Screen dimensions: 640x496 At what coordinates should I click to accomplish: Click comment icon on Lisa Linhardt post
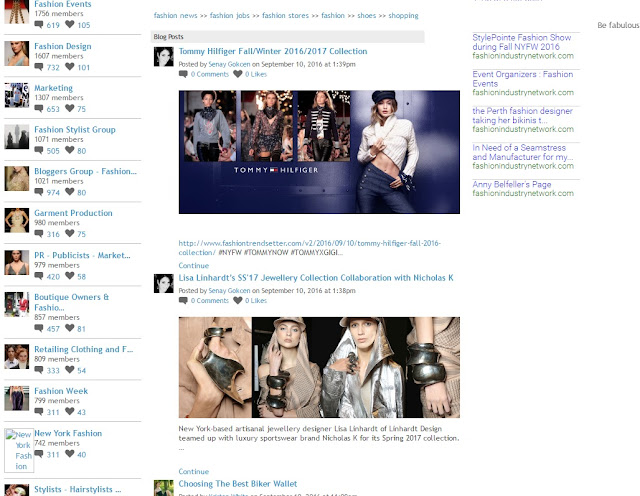coord(183,300)
